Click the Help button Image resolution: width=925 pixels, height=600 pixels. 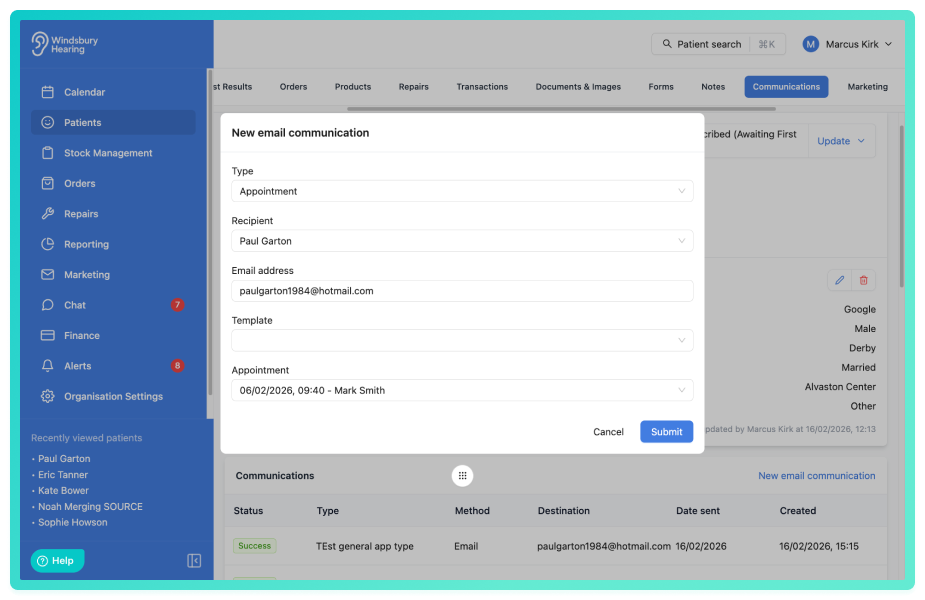[57, 560]
